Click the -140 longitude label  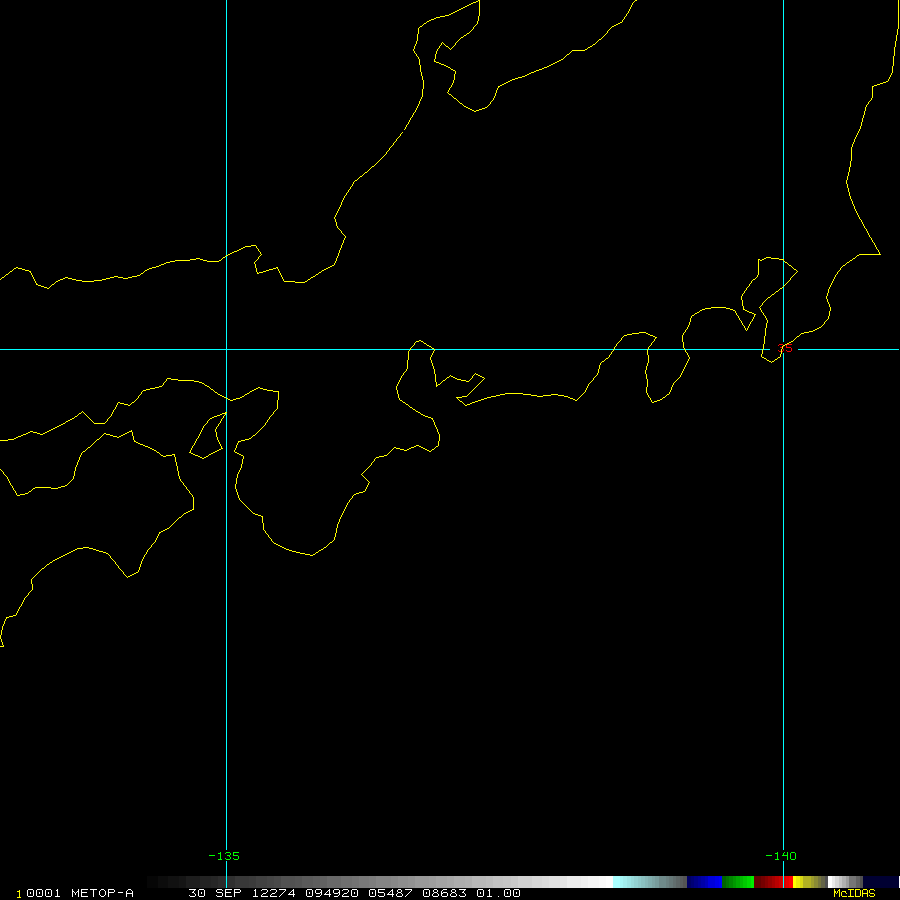click(780, 856)
